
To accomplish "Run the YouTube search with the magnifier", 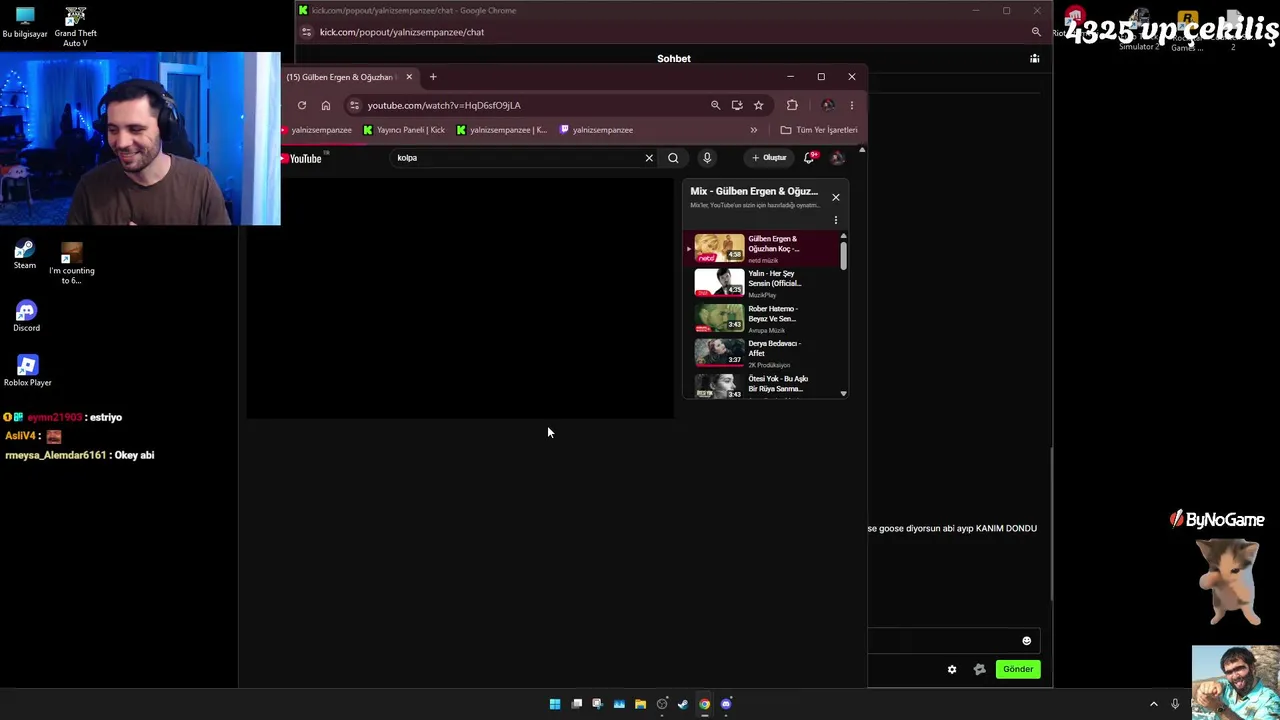I will (673, 158).
